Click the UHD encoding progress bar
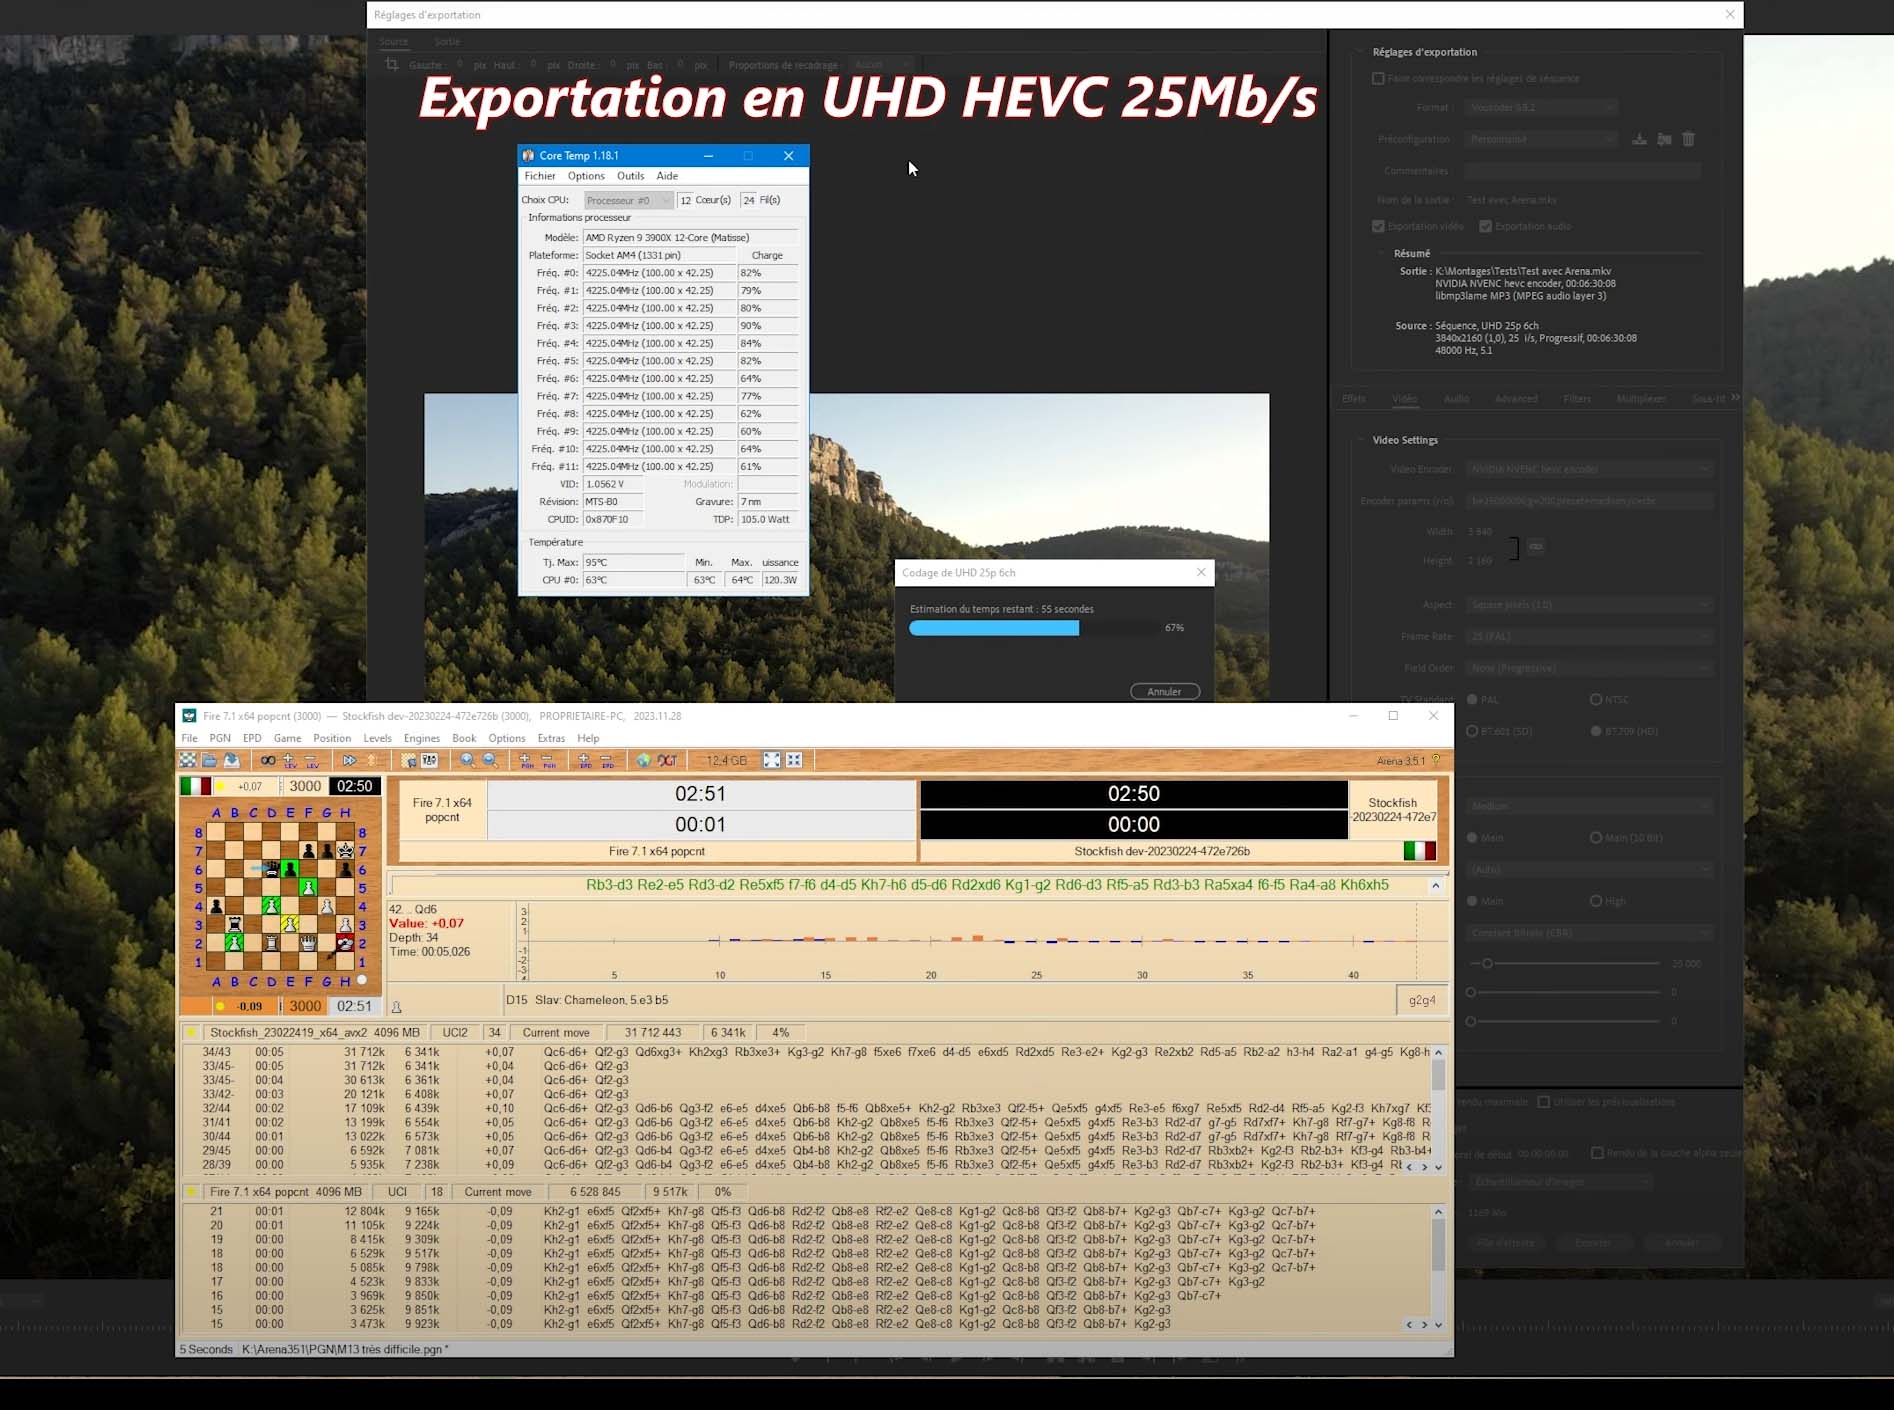This screenshot has height=1410, width=1894. [1034, 628]
